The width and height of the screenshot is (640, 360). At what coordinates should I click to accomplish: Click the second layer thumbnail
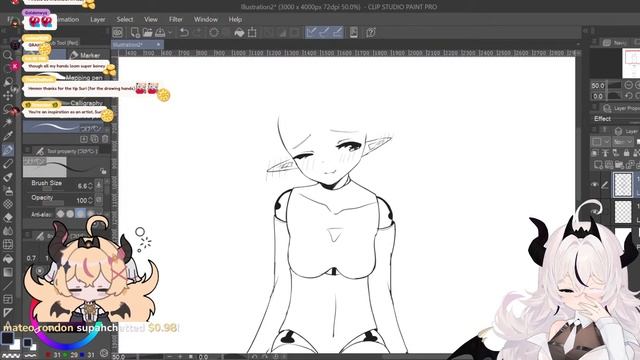[623, 213]
